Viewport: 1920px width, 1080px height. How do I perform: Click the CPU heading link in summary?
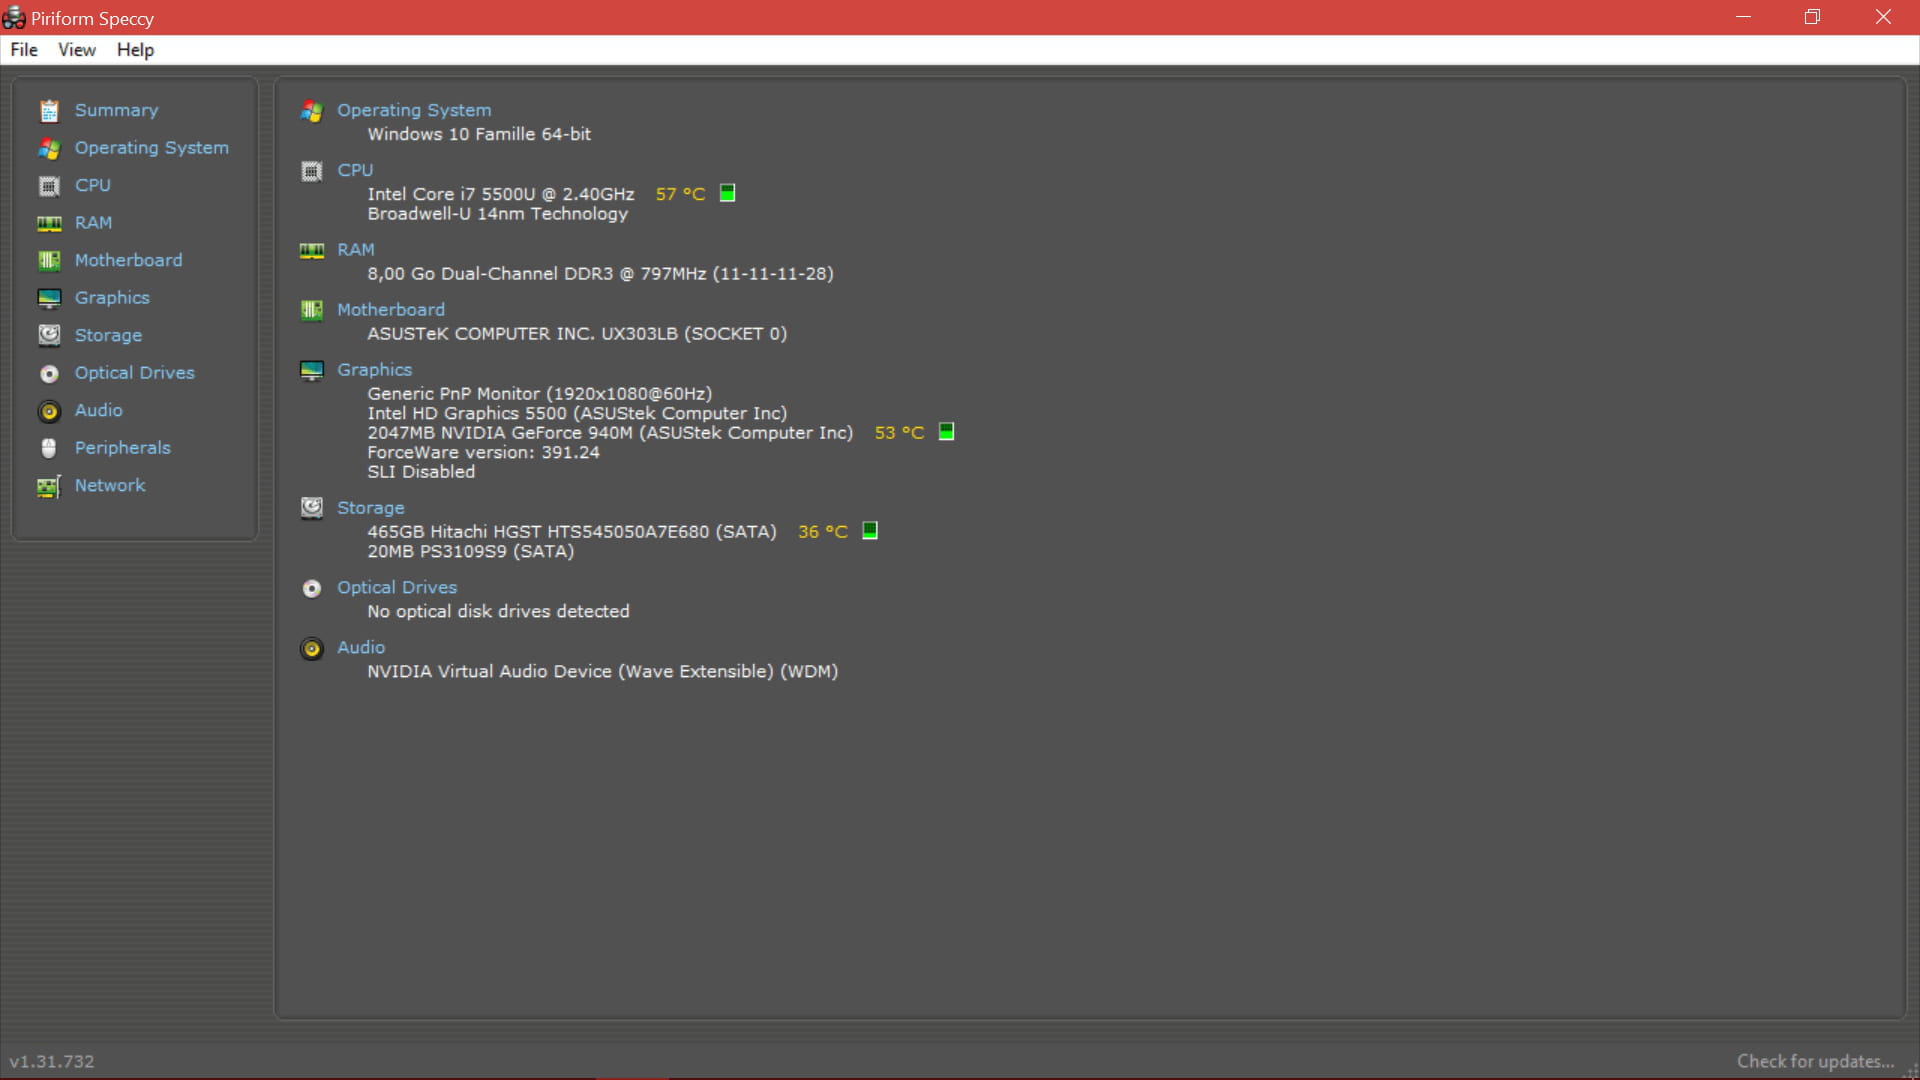[355, 170]
